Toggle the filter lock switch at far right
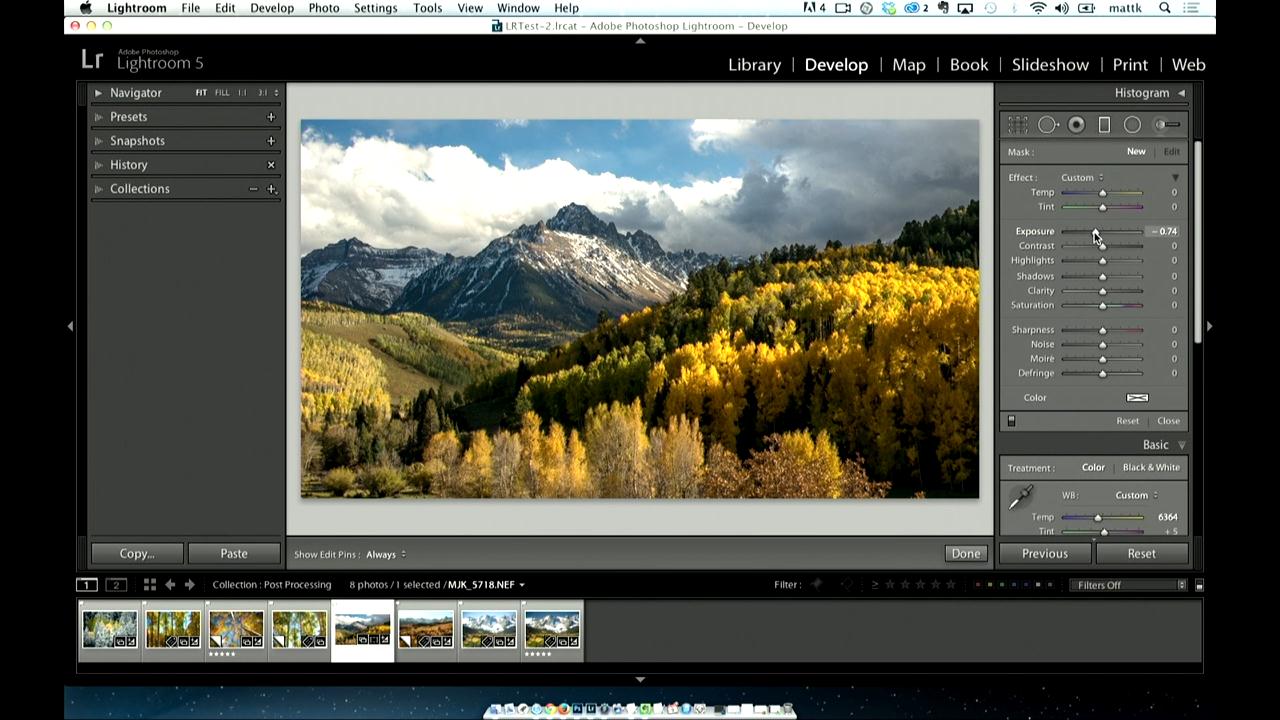 (x=1199, y=585)
